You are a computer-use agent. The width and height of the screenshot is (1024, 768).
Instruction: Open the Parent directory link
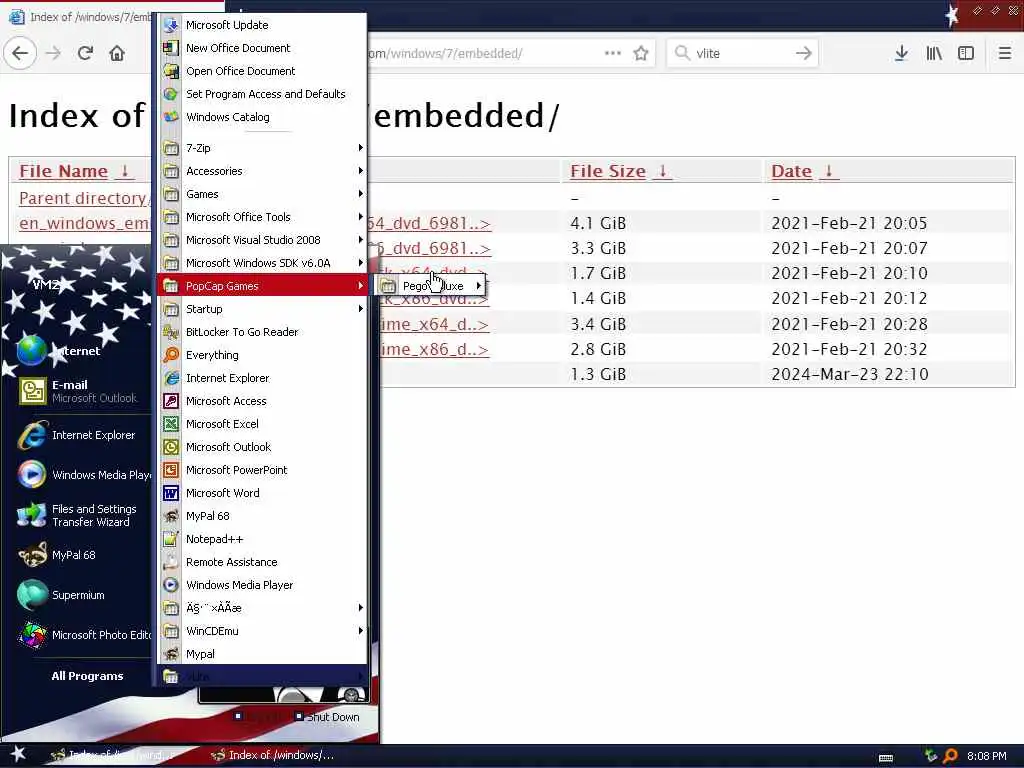(84, 198)
